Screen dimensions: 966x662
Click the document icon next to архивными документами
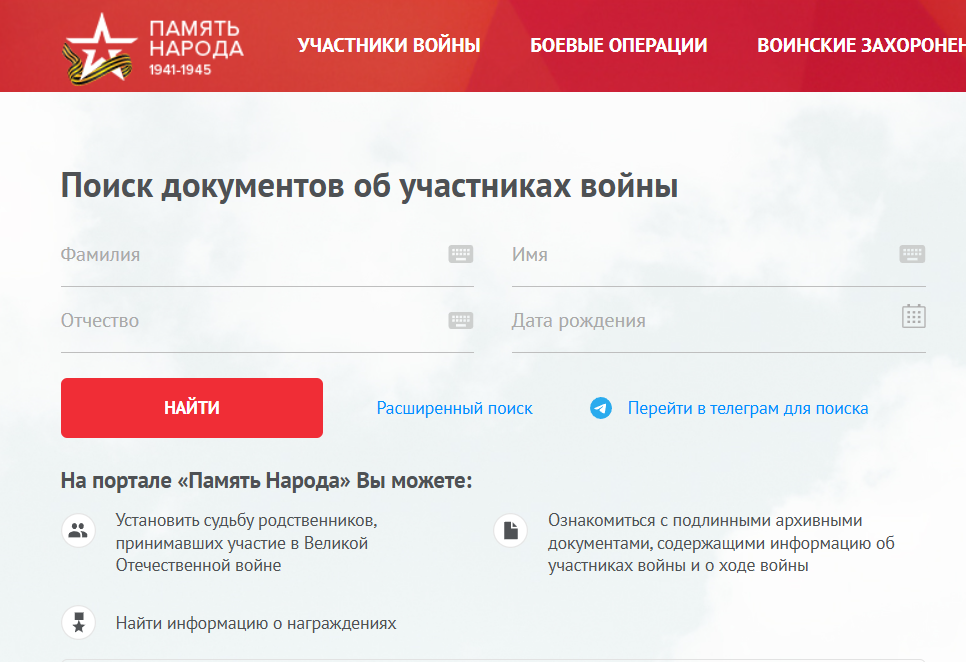pyautogui.click(x=510, y=529)
